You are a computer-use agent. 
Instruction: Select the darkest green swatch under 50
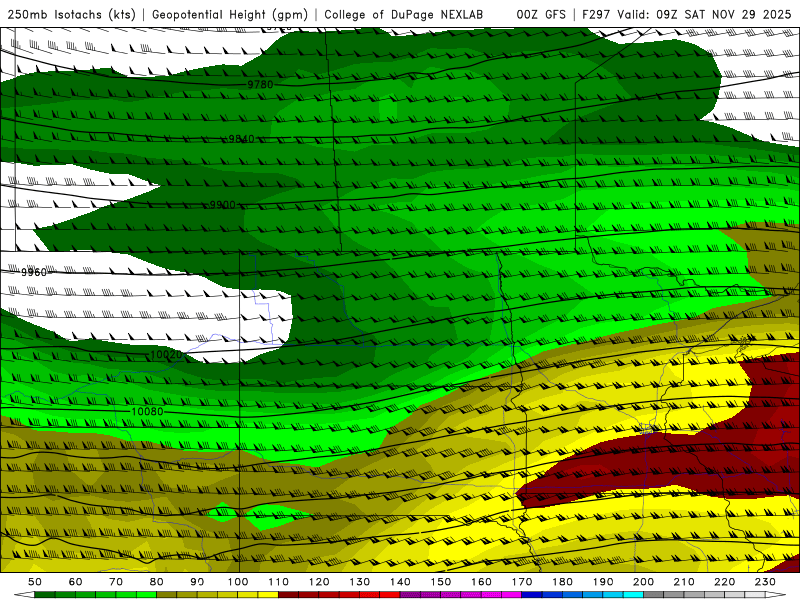(45, 595)
